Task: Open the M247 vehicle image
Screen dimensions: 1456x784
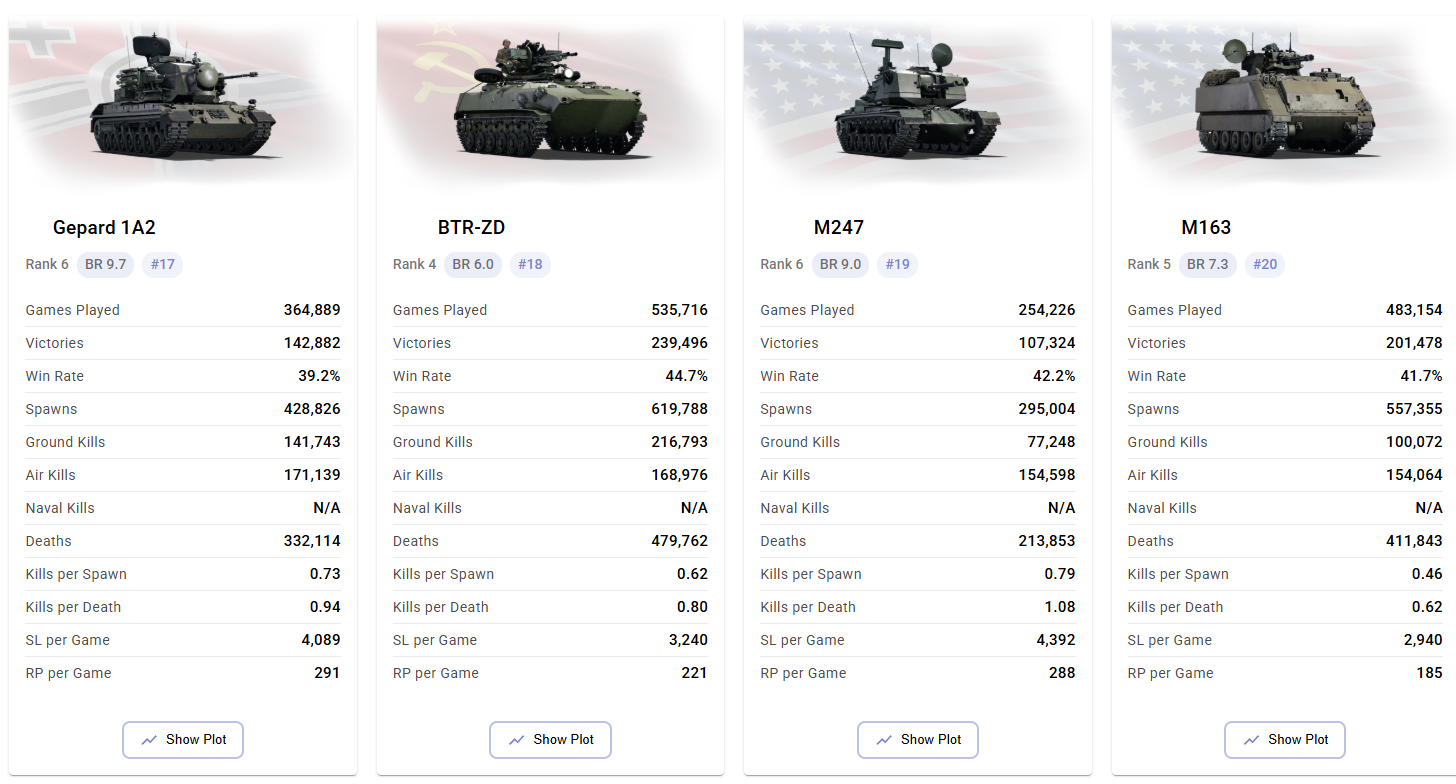Action: pyautogui.click(x=918, y=100)
